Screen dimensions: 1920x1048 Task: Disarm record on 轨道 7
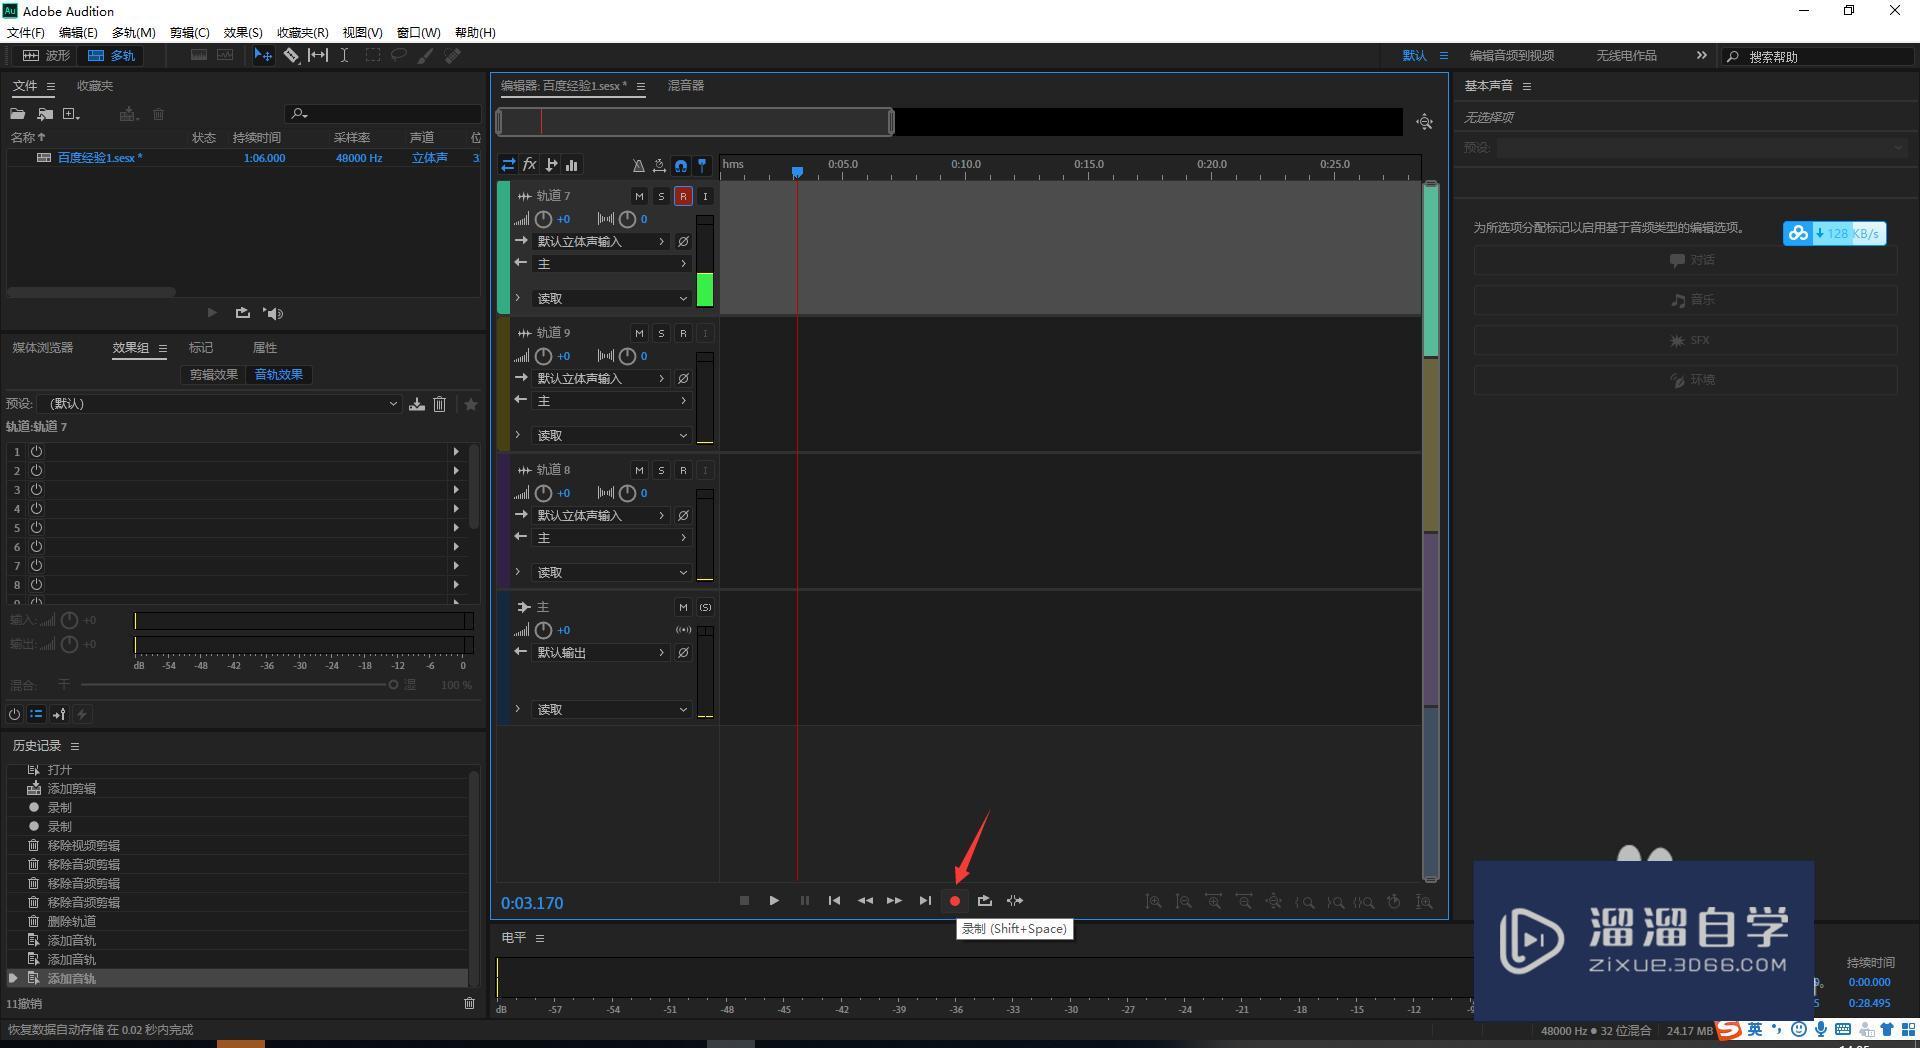(683, 196)
